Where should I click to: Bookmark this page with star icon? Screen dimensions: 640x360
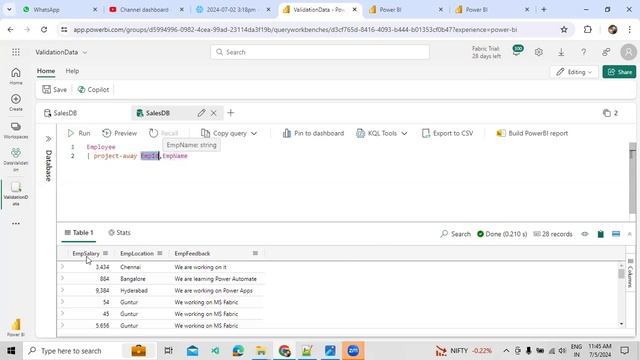click(564, 29)
